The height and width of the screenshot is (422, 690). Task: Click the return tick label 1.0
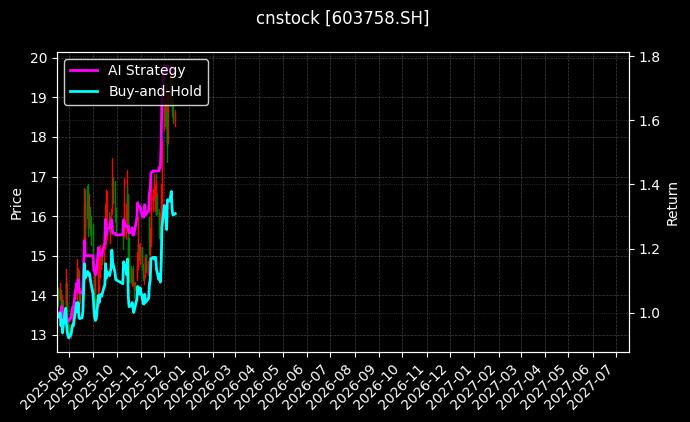[649, 313]
